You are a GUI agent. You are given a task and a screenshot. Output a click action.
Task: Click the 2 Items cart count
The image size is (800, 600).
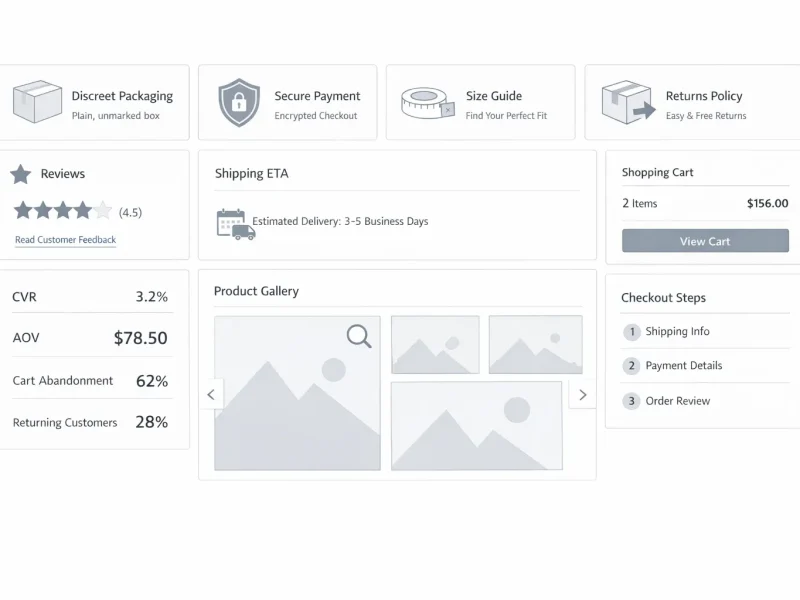[640, 204]
